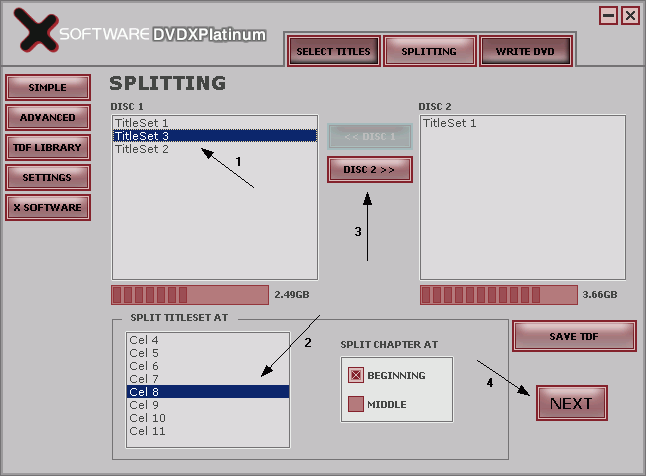
Task: Close the DVDXPlatinum window
Action: 630,15
